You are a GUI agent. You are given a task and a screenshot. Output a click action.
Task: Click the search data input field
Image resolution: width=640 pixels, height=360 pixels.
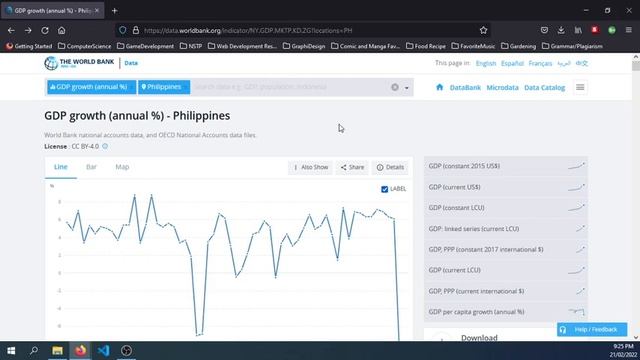(290, 87)
